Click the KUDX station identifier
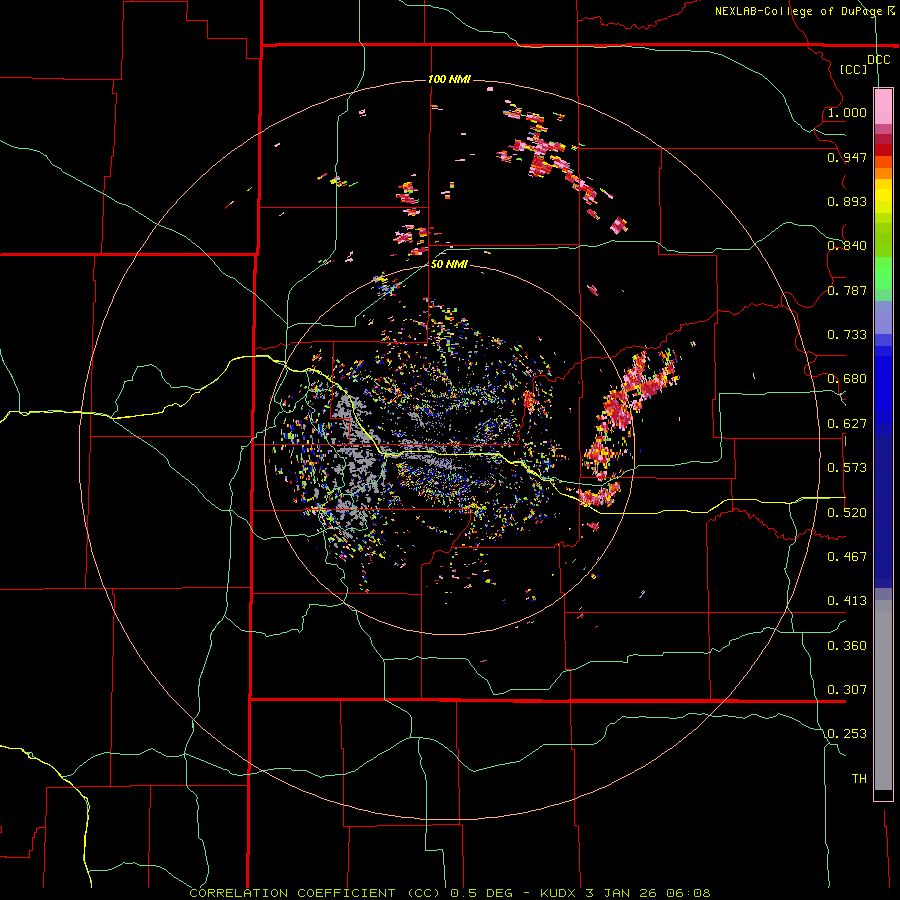Viewport: 900px width, 900px height. (559, 893)
